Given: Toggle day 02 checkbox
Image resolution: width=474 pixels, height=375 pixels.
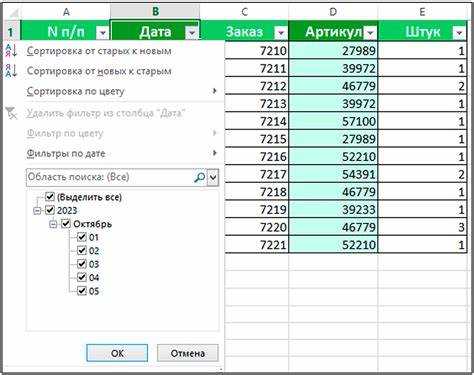Looking at the screenshot, I should pyautogui.click(x=82, y=250).
